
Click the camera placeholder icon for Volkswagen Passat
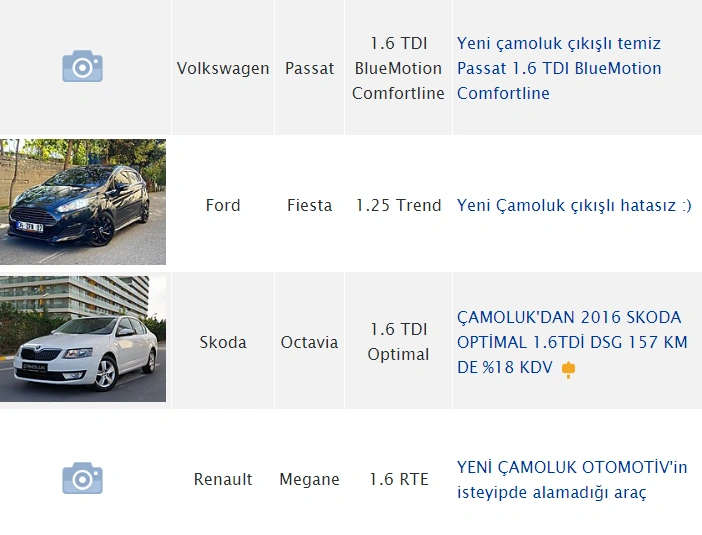click(x=83, y=67)
